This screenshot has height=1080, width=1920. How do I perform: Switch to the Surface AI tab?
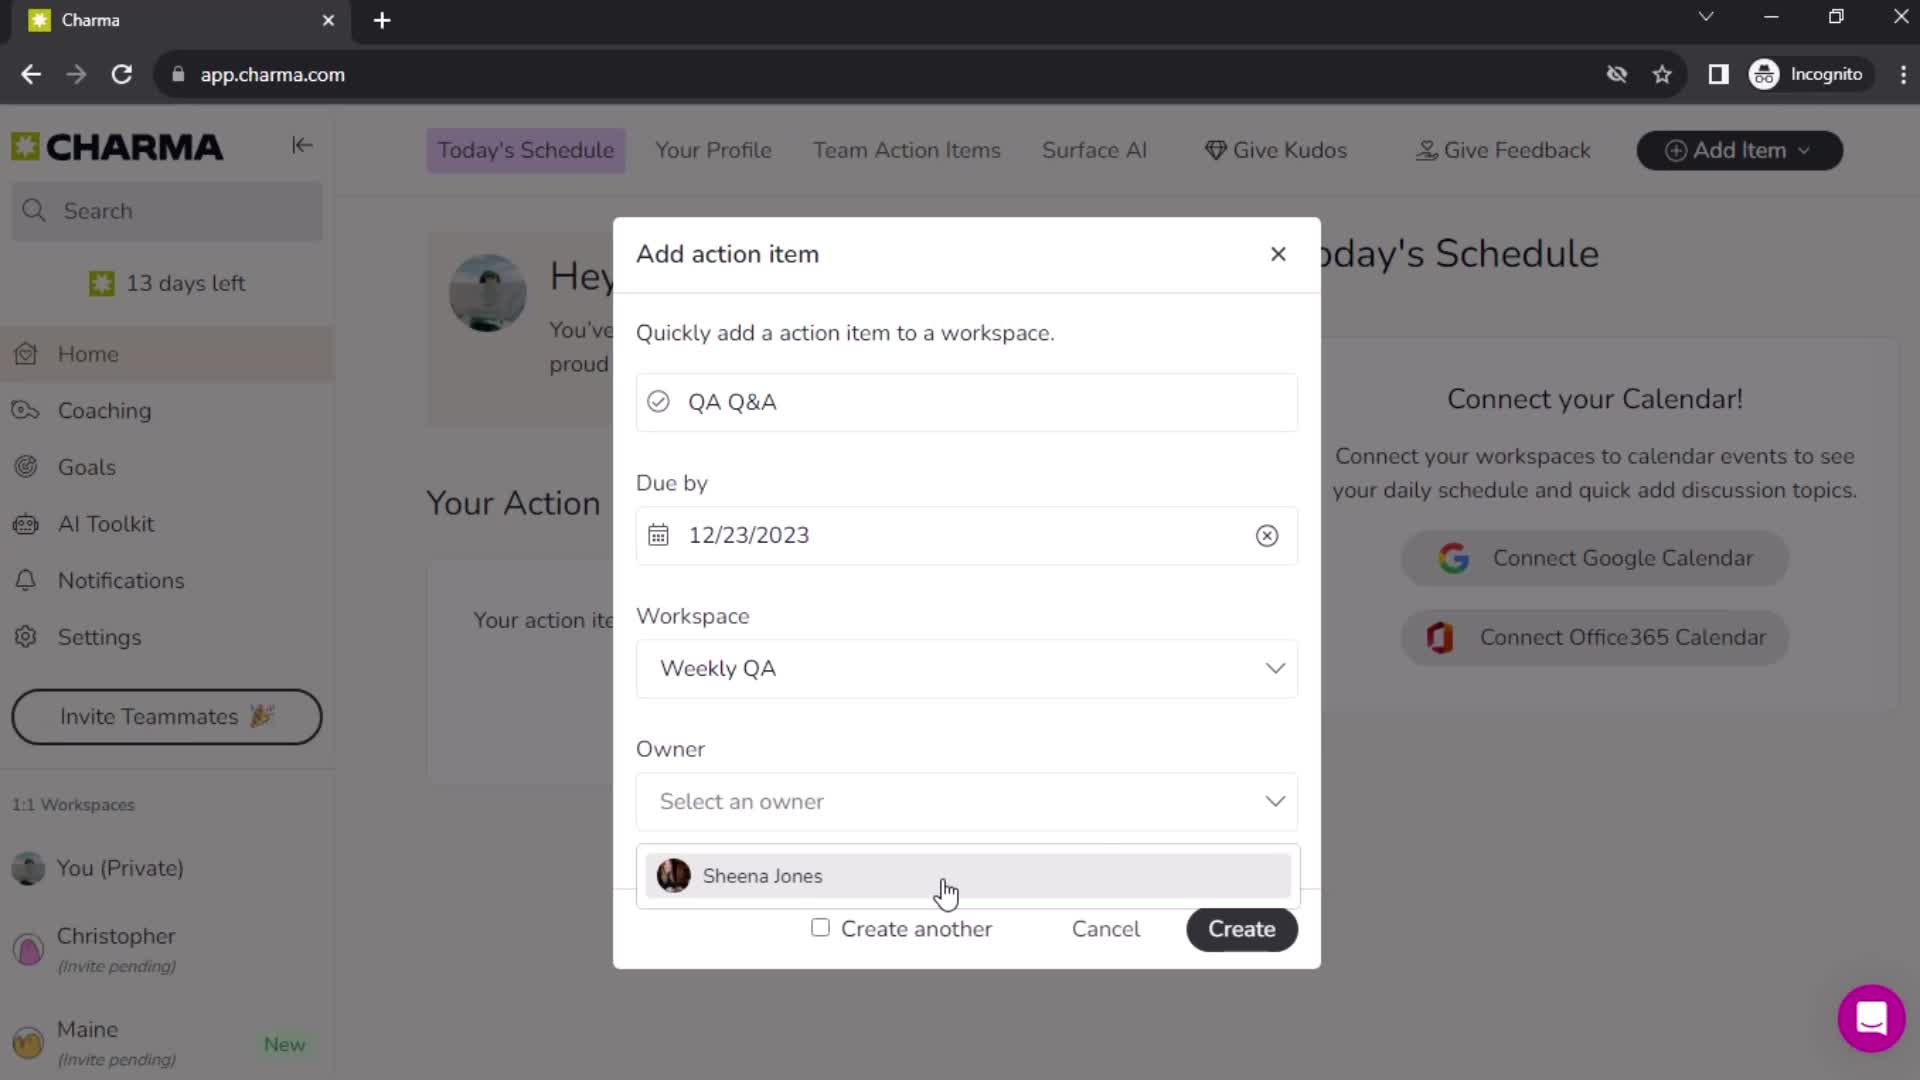[x=1095, y=150]
